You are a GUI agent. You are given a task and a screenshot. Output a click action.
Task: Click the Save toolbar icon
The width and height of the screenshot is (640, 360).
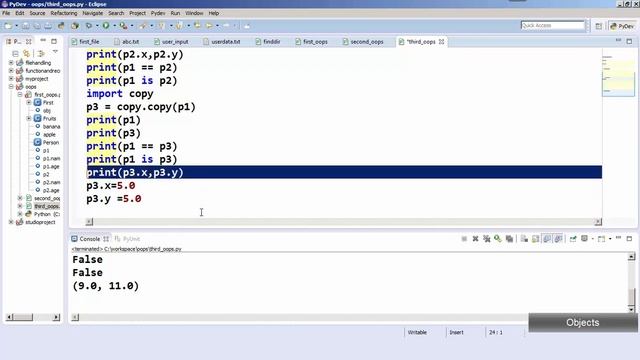click(26, 26)
